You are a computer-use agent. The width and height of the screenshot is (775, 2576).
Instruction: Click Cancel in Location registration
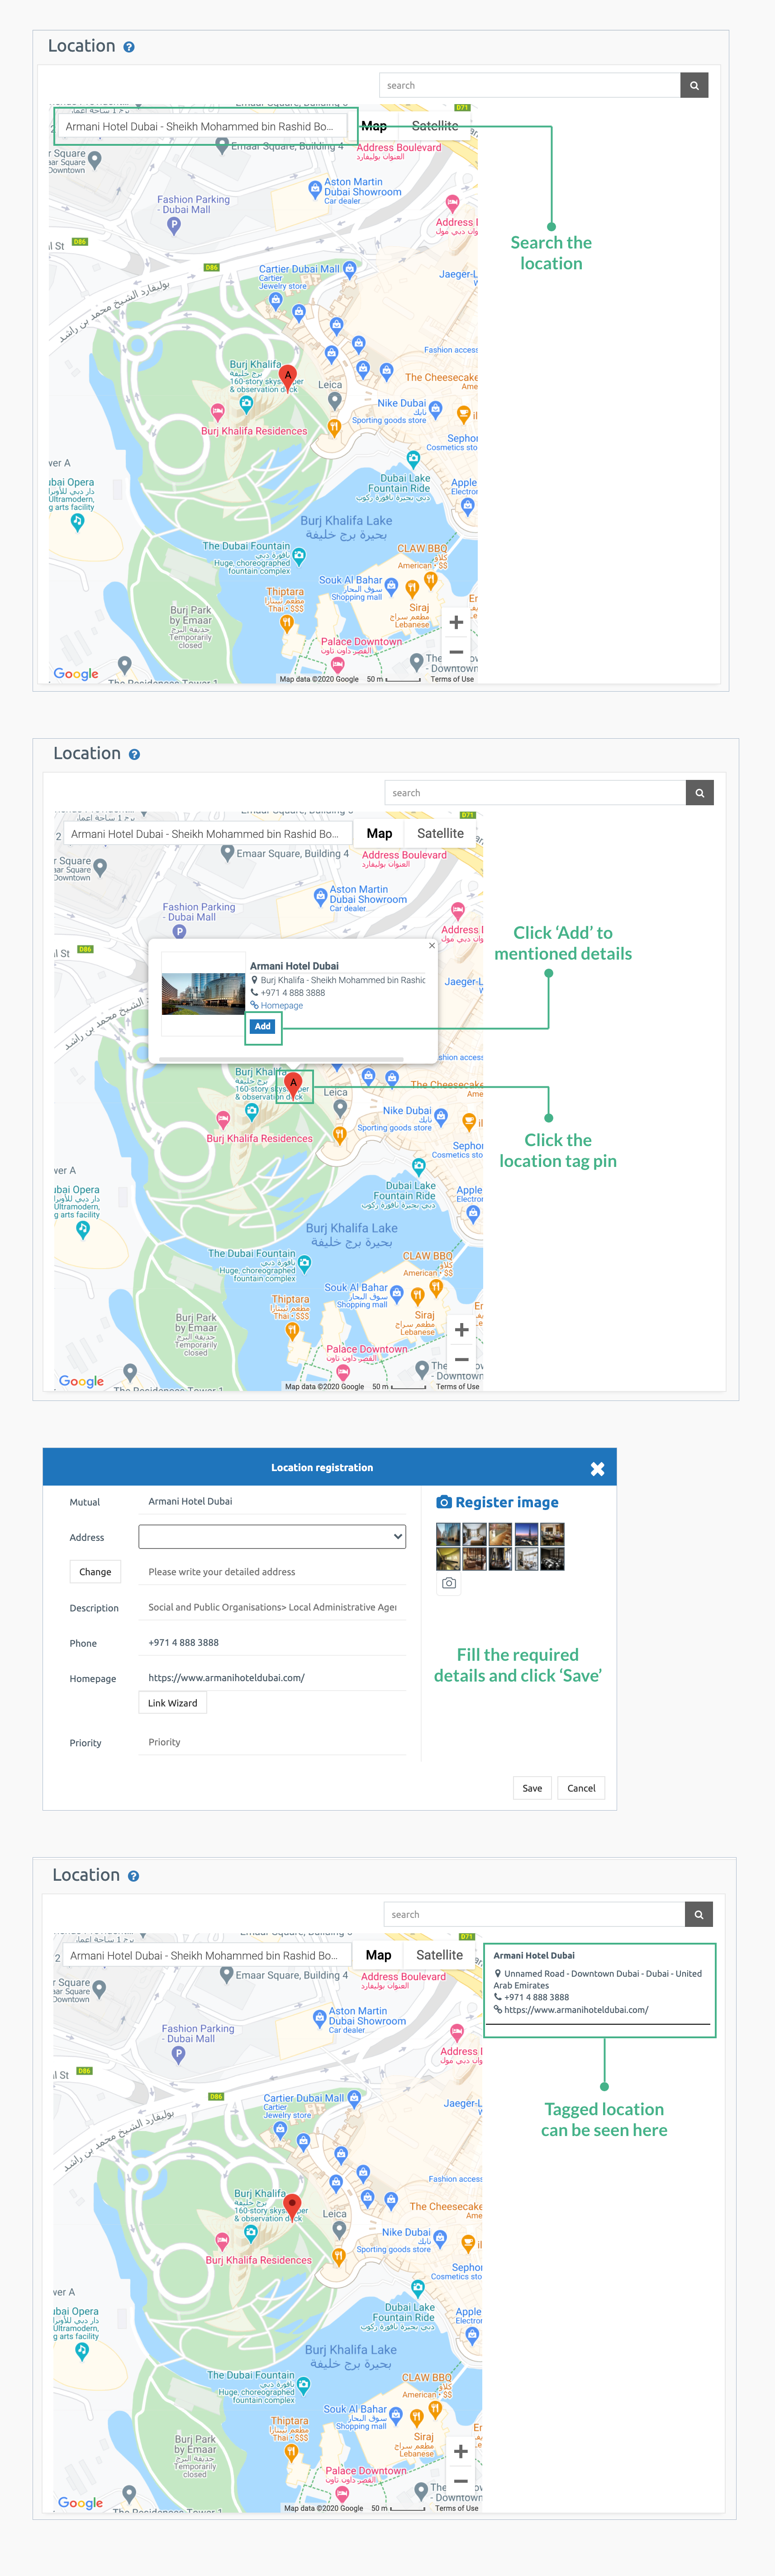coord(581,1788)
